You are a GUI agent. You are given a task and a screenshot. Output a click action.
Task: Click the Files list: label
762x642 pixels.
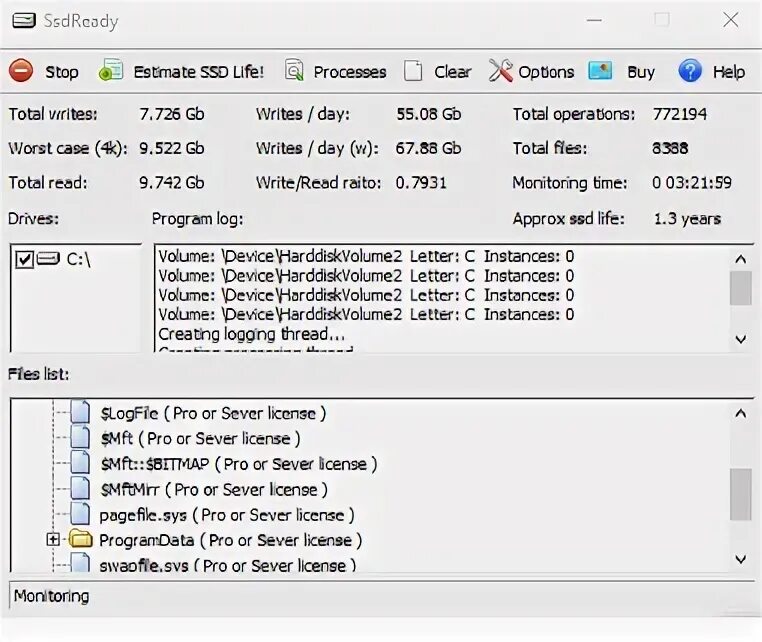[38, 374]
